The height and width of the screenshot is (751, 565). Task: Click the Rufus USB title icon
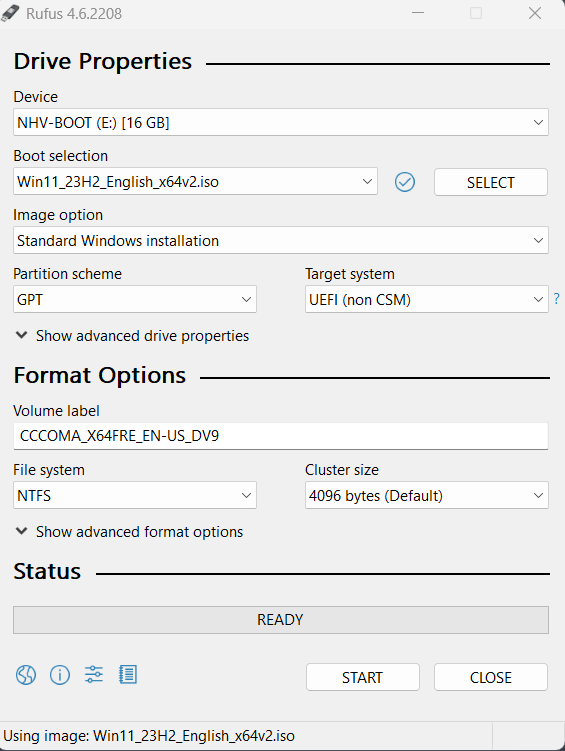[10, 13]
